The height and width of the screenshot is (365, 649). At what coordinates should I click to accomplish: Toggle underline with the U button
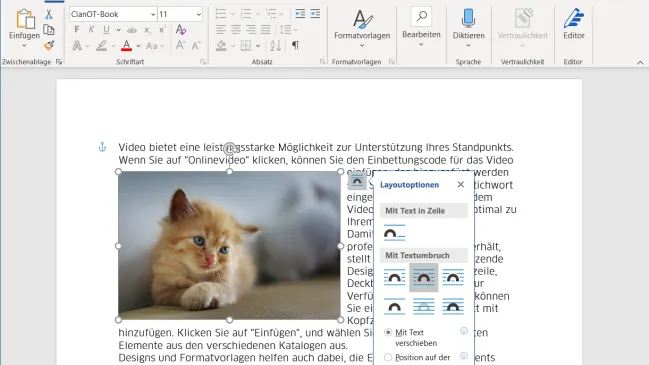click(106, 30)
